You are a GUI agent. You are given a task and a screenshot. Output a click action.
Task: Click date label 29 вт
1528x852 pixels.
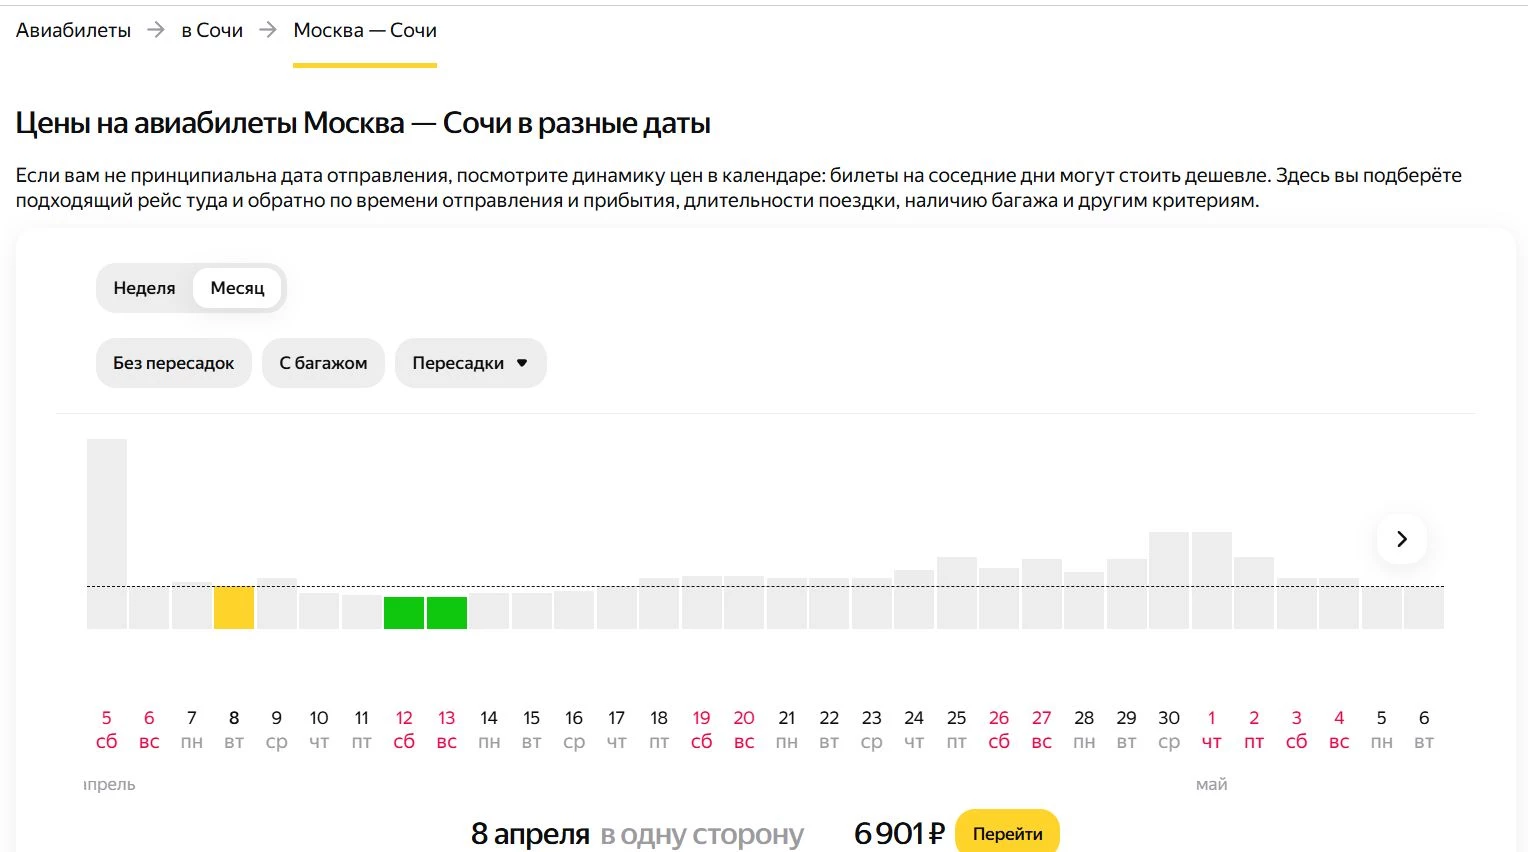pyautogui.click(x=1127, y=730)
